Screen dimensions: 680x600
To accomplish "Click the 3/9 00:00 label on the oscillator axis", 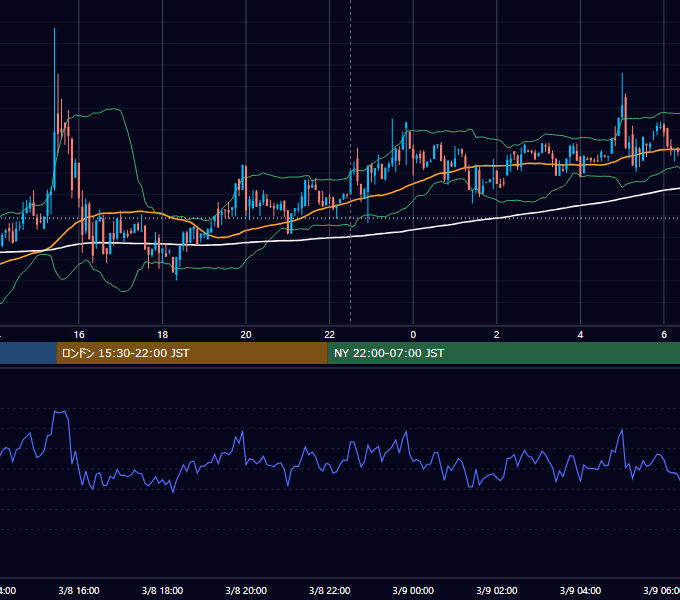I will coord(413,590).
